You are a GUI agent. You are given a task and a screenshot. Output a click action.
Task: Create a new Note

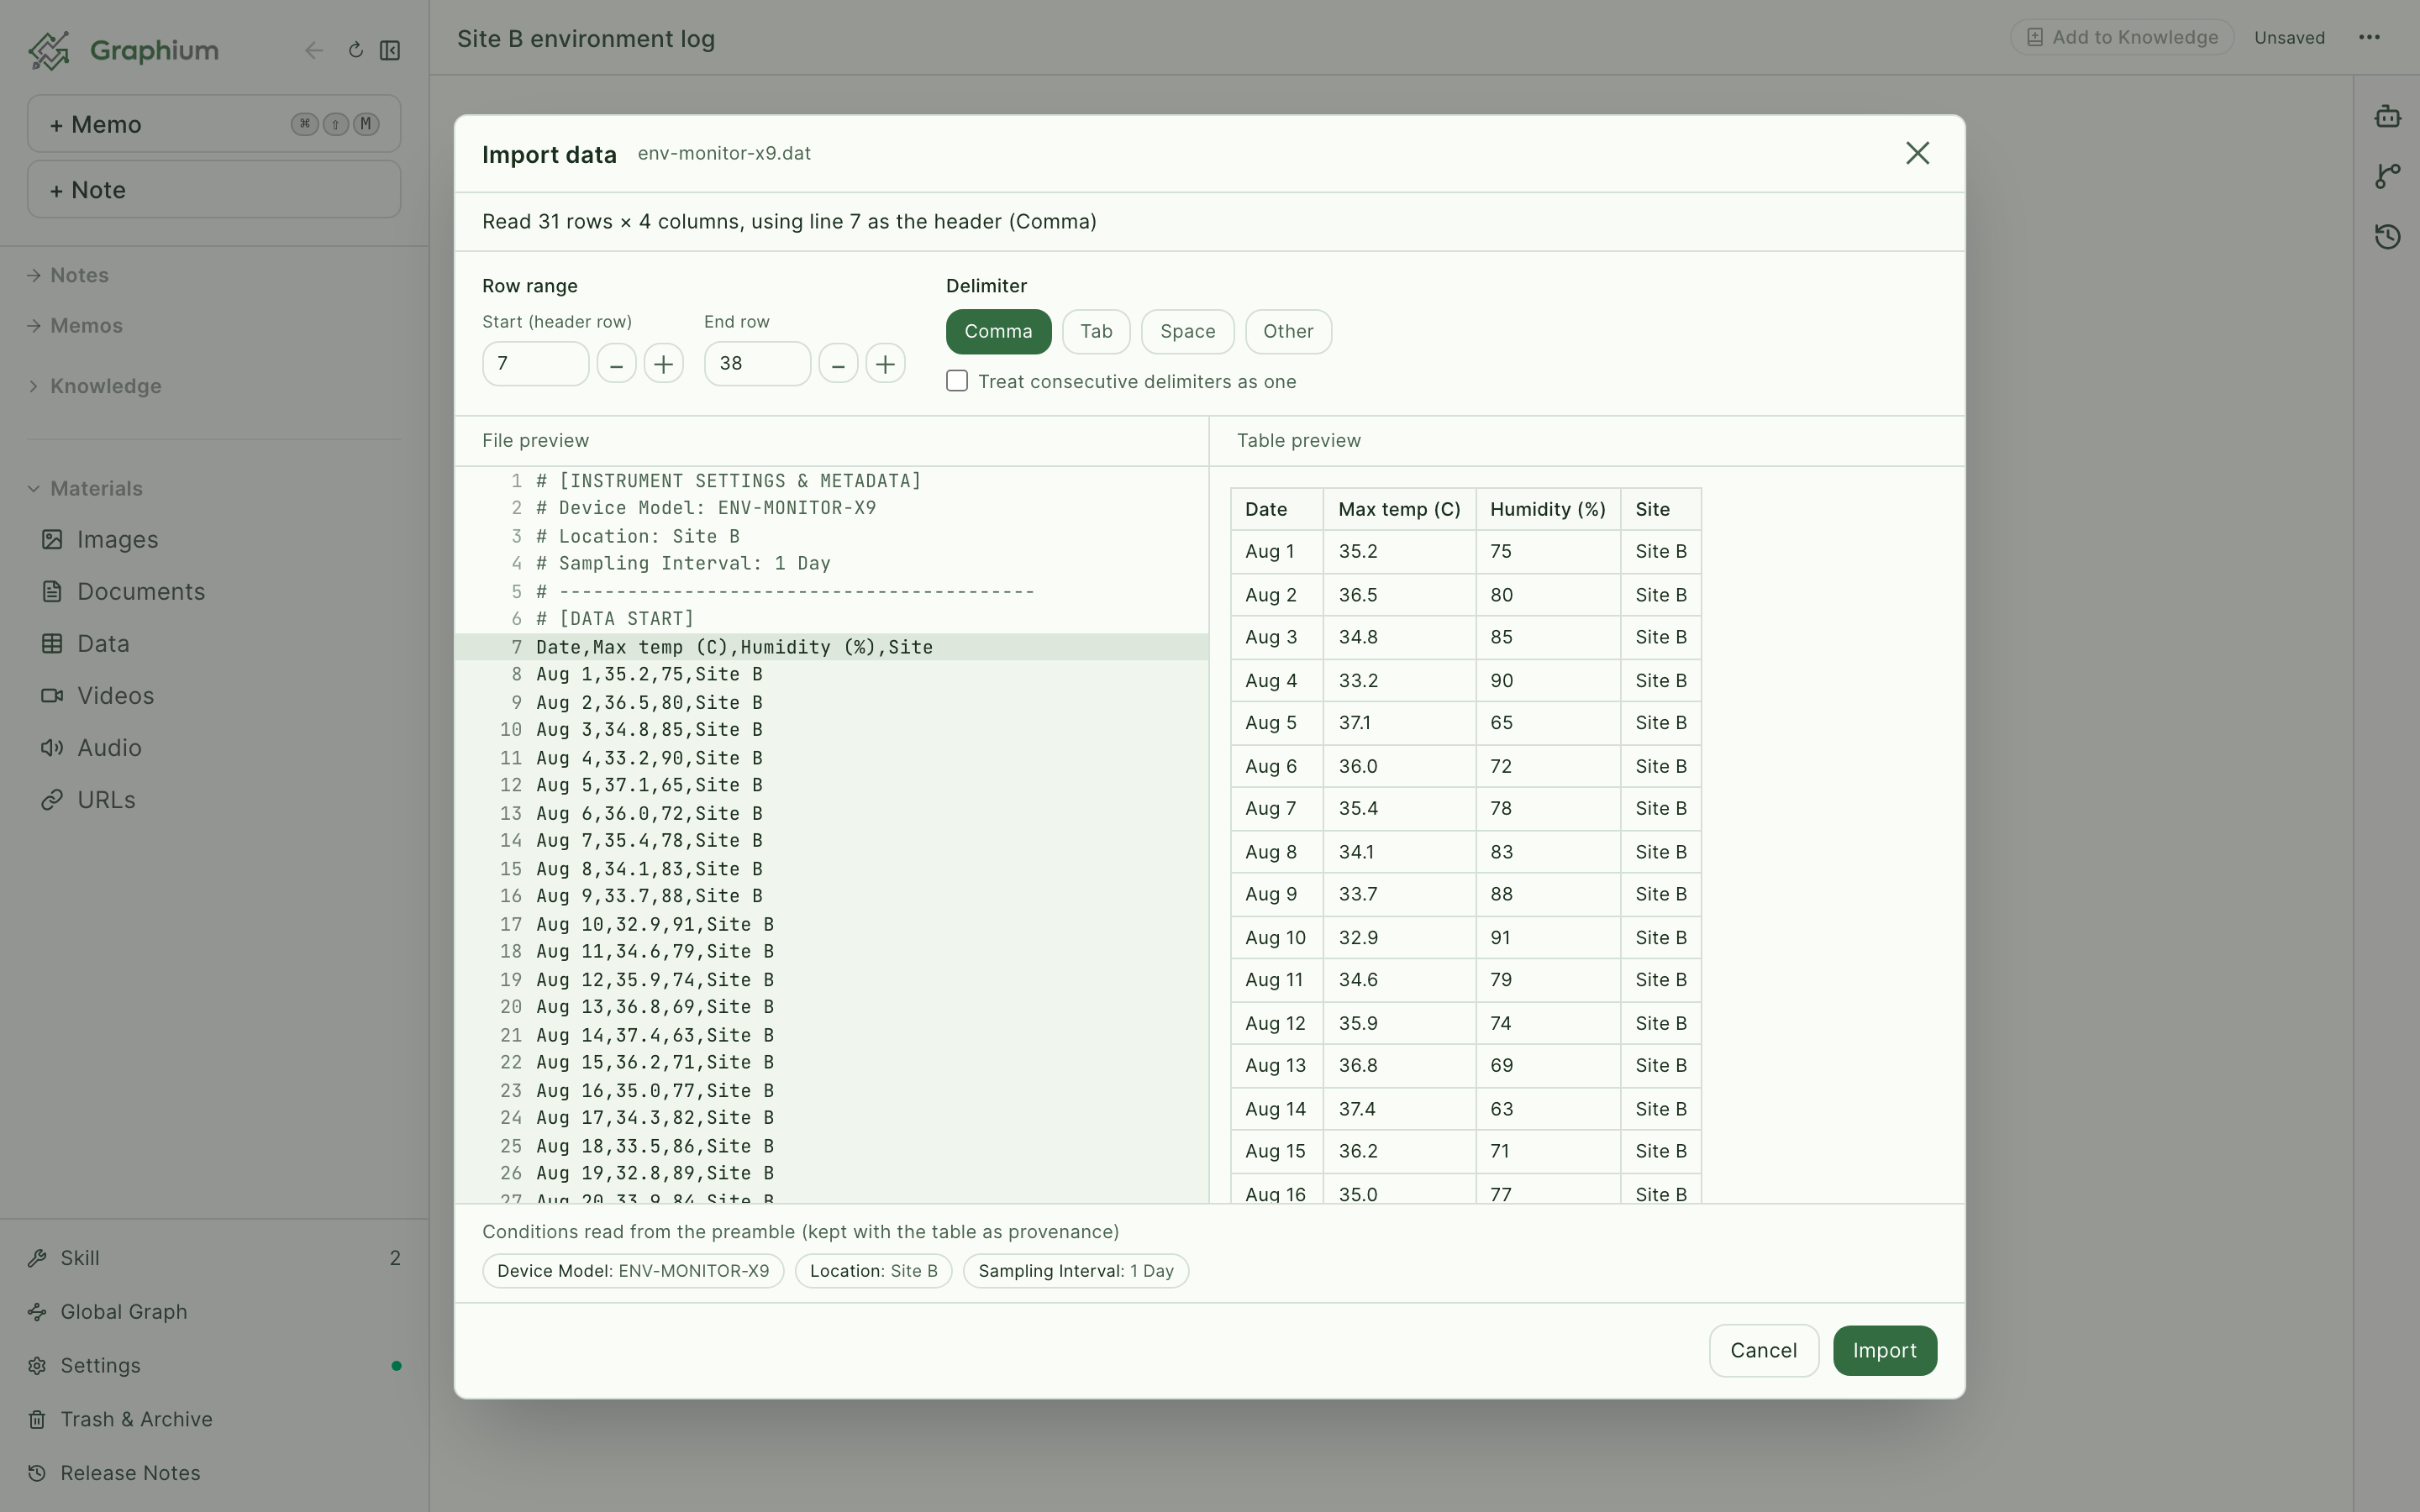tap(214, 190)
